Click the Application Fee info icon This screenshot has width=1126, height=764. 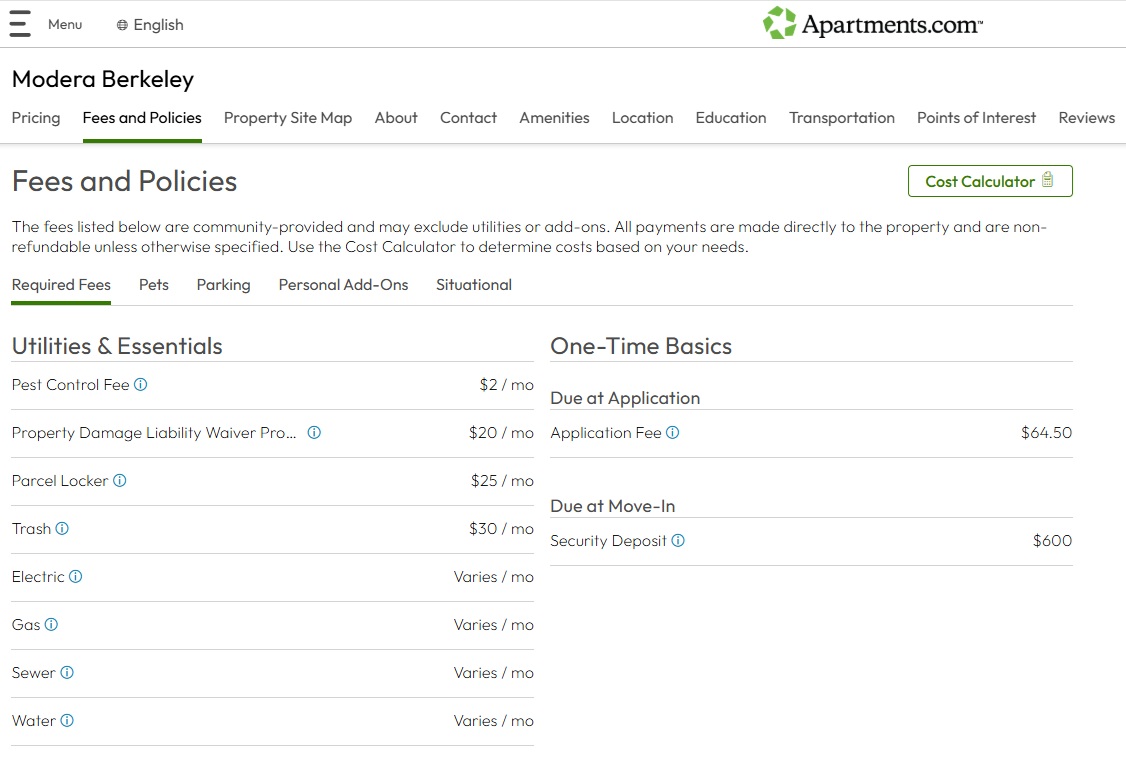tap(673, 433)
